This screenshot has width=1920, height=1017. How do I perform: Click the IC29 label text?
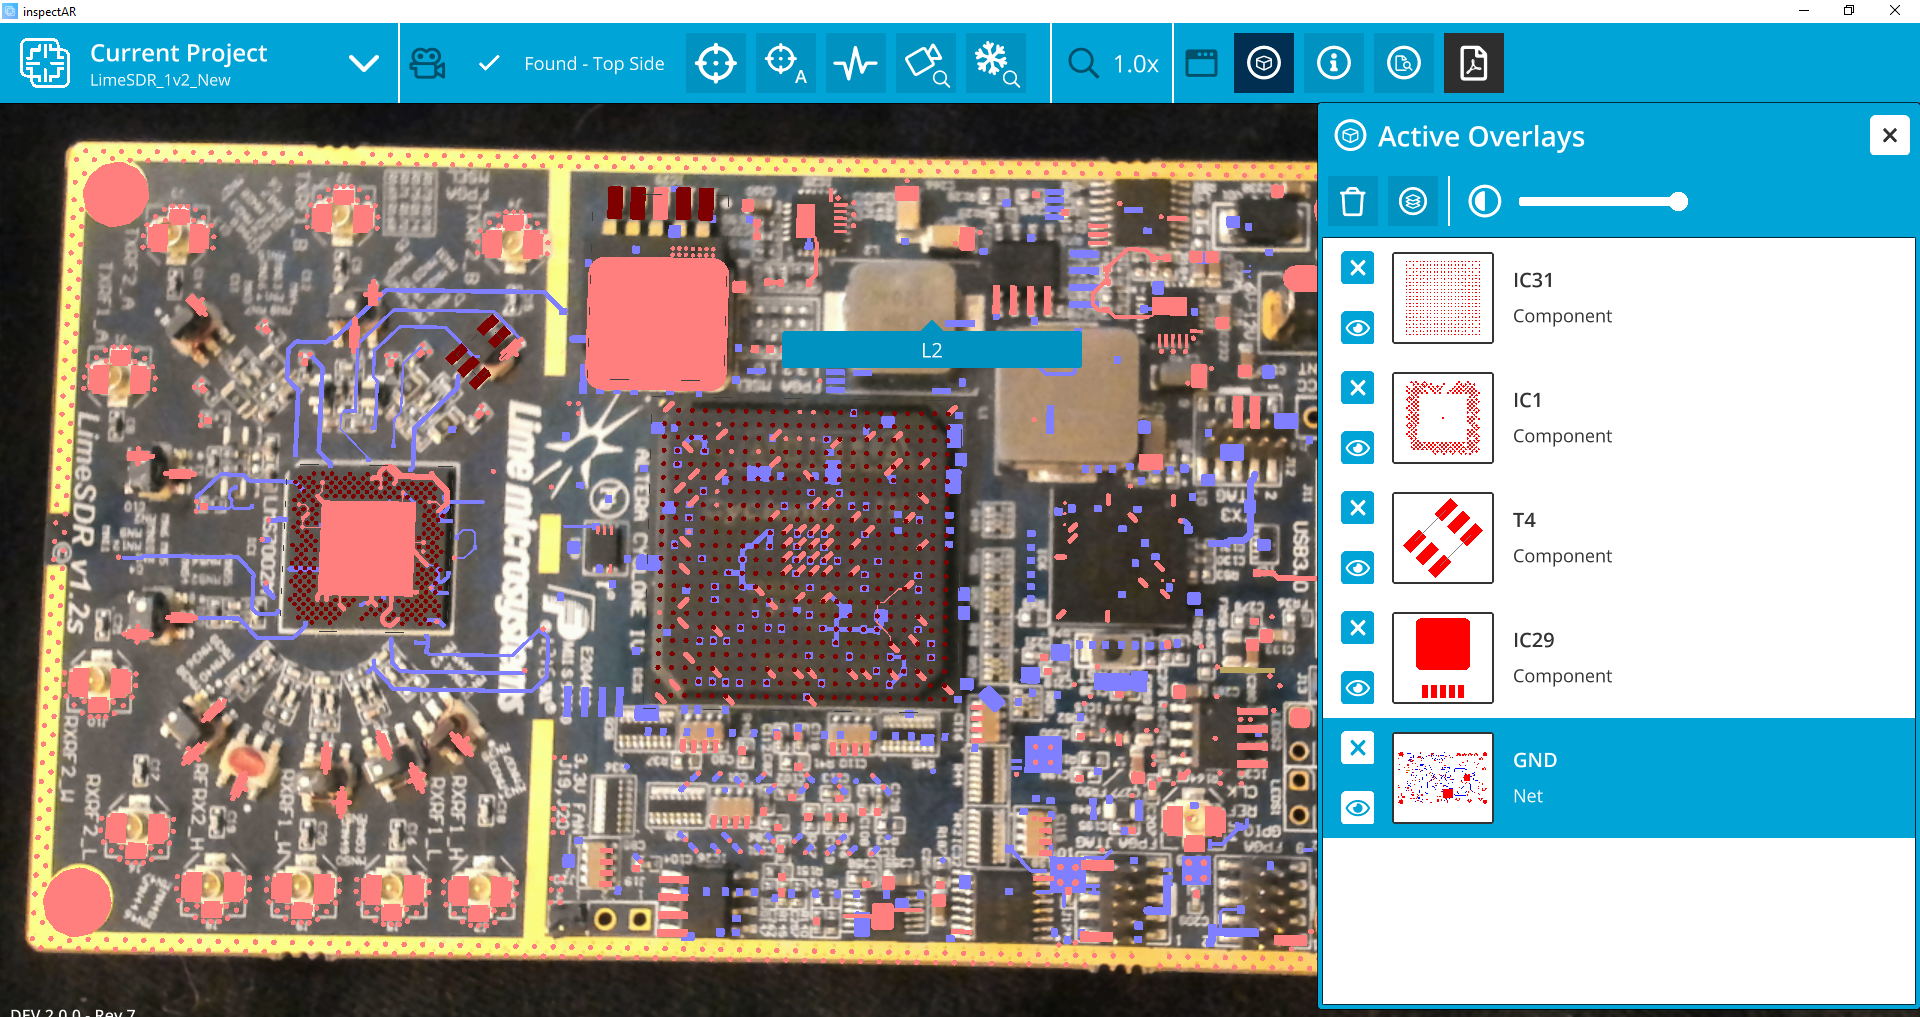tap(1533, 640)
